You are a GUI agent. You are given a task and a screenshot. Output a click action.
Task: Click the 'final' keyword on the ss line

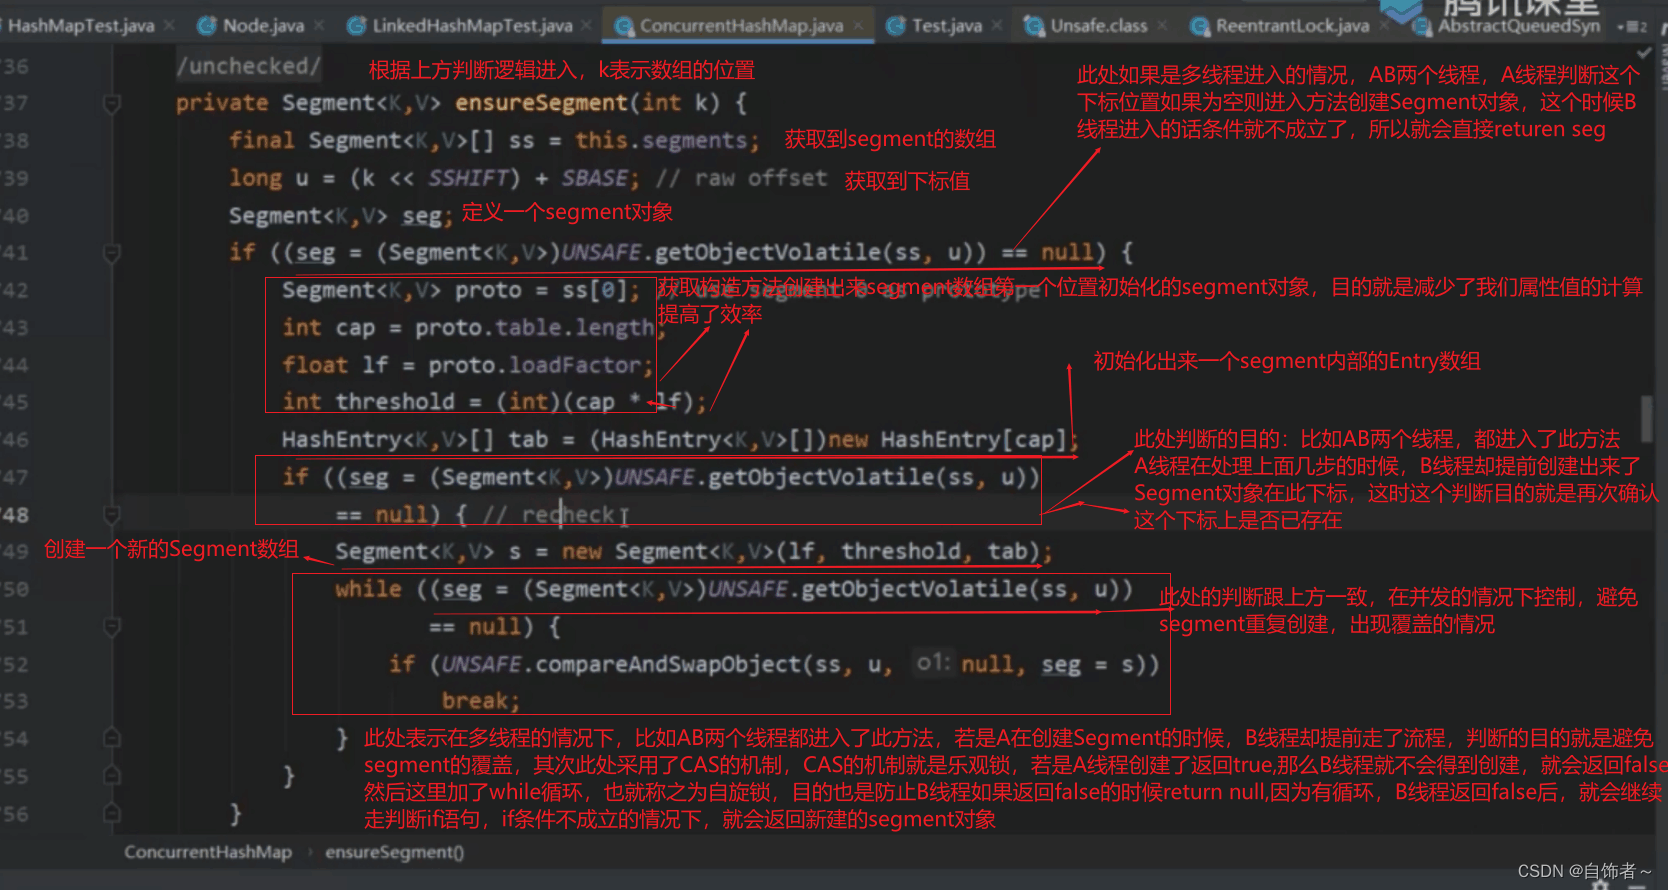(x=261, y=141)
